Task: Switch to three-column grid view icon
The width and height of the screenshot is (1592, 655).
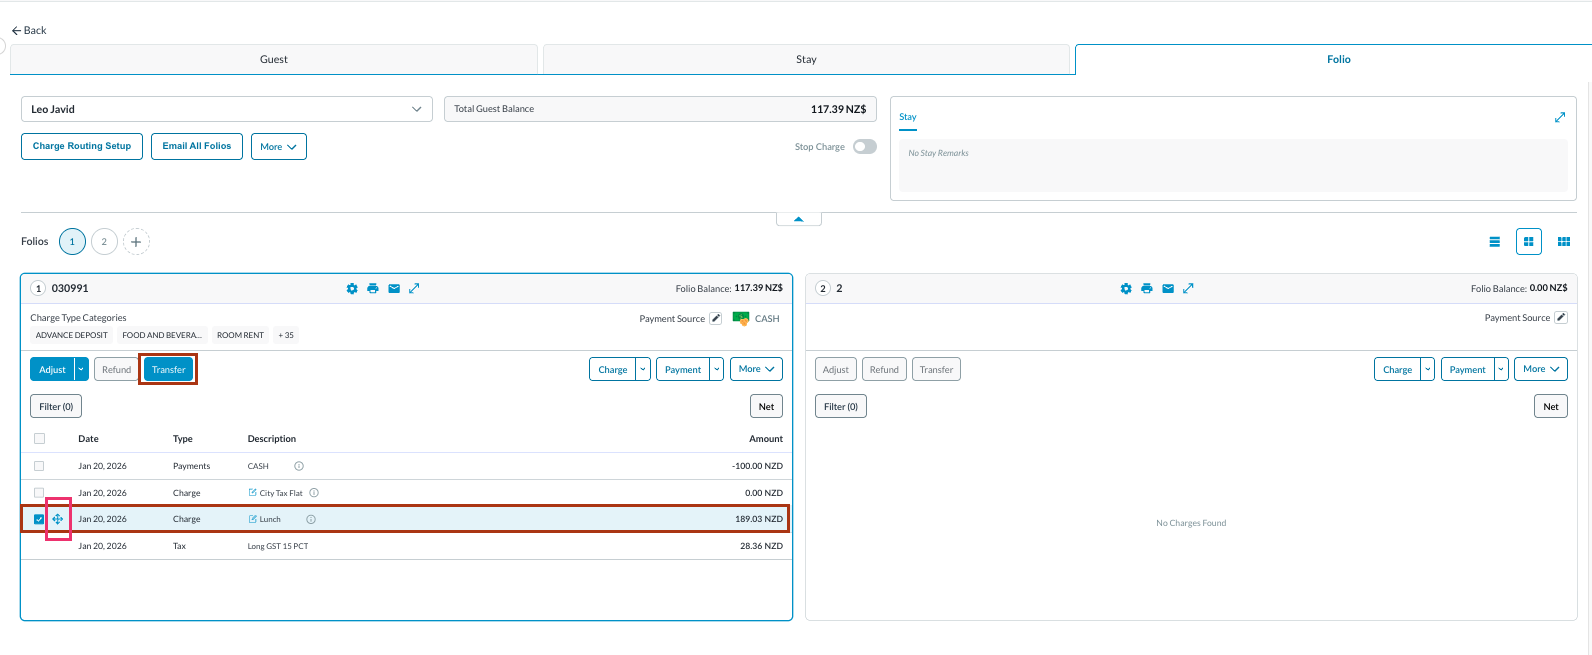Action: (1564, 242)
